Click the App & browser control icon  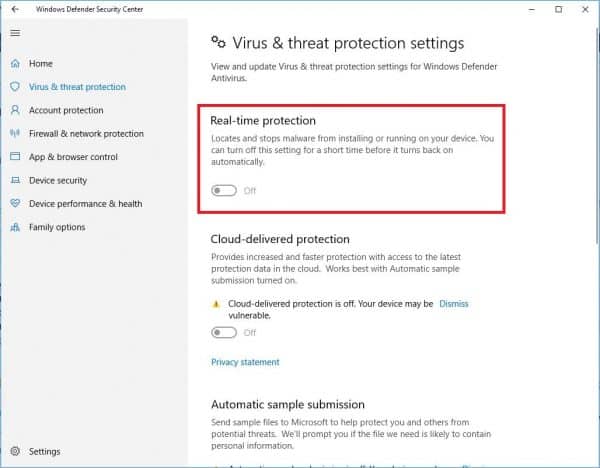pyautogui.click(x=15, y=157)
